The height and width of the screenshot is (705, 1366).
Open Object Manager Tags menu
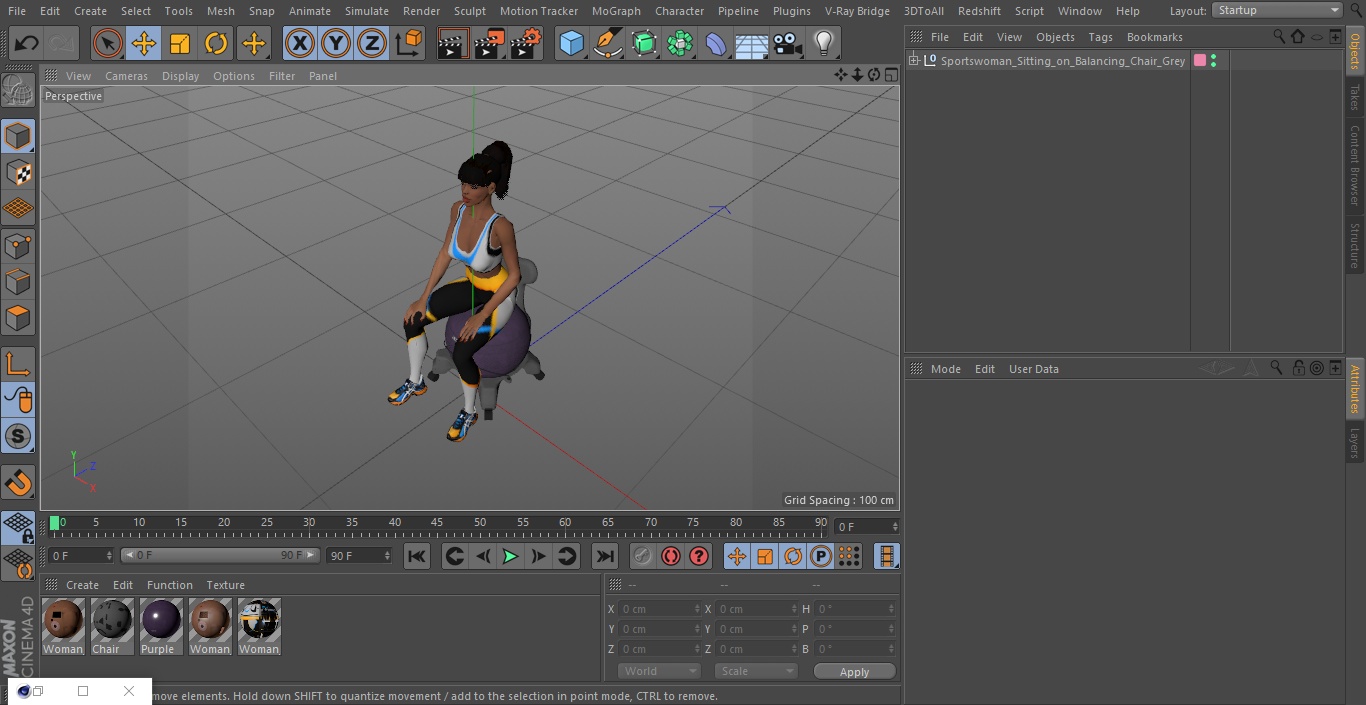coord(1101,37)
